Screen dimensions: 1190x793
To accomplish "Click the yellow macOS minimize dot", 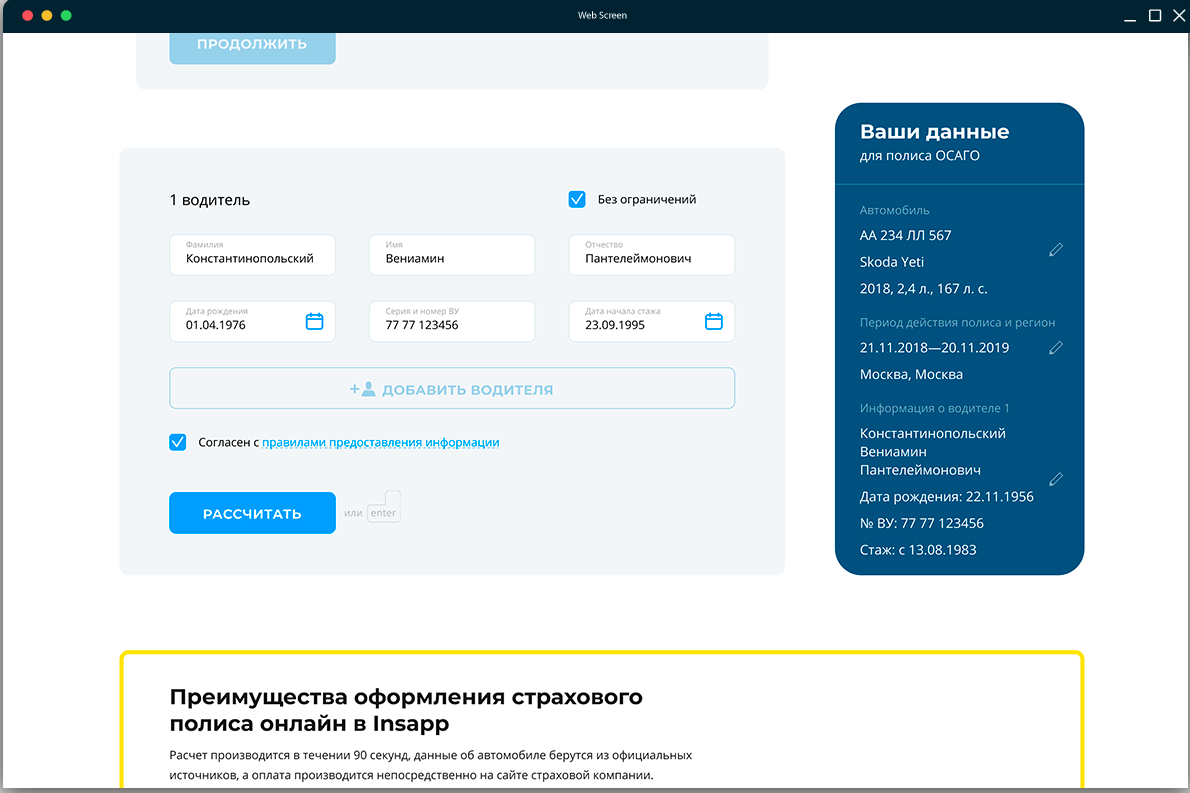I will pyautogui.click(x=47, y=15).
